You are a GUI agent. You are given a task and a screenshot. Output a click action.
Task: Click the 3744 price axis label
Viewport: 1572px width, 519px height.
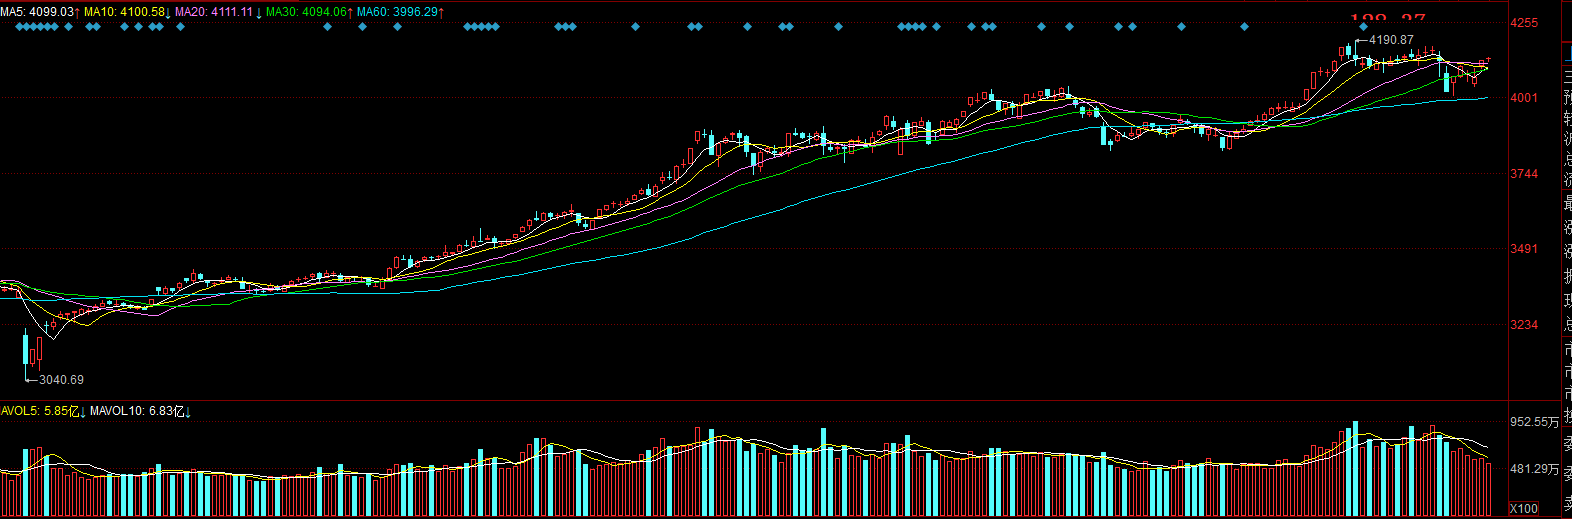pos(1524,174)
